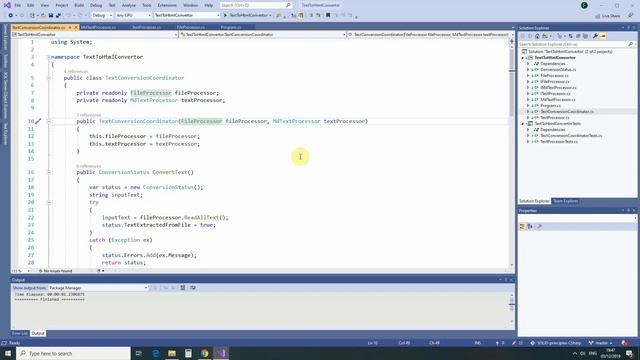Viewport: 640px width, 360px height.
Task: Open the startup project dropdown
Action: (187, 16)
